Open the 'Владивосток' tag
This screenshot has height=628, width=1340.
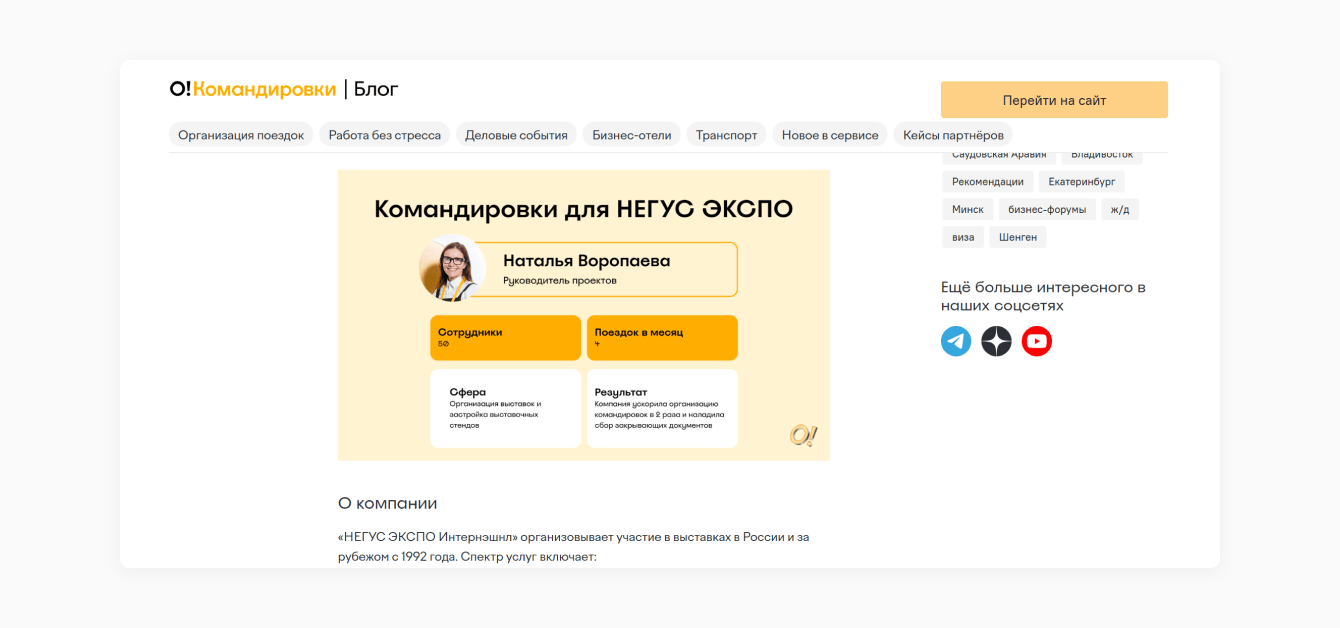1102,156
